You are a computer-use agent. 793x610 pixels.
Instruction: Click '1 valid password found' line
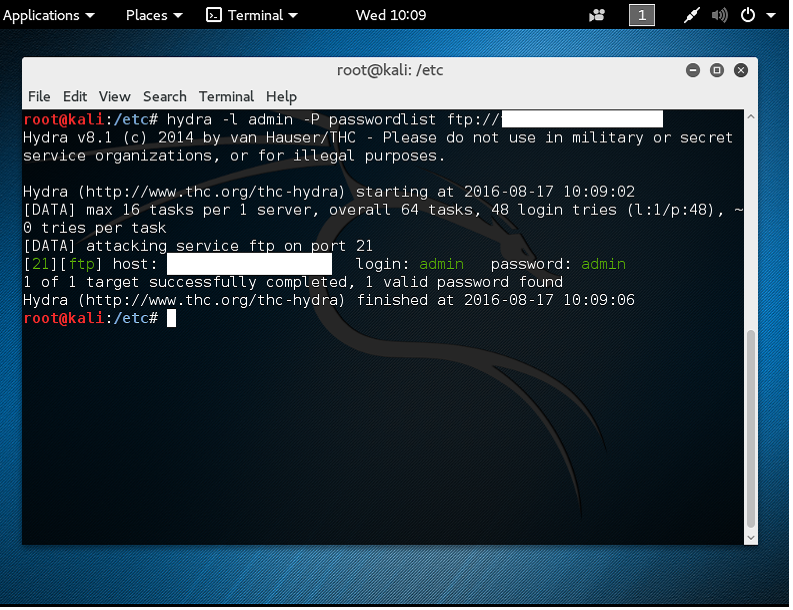(x=293, y=282)
